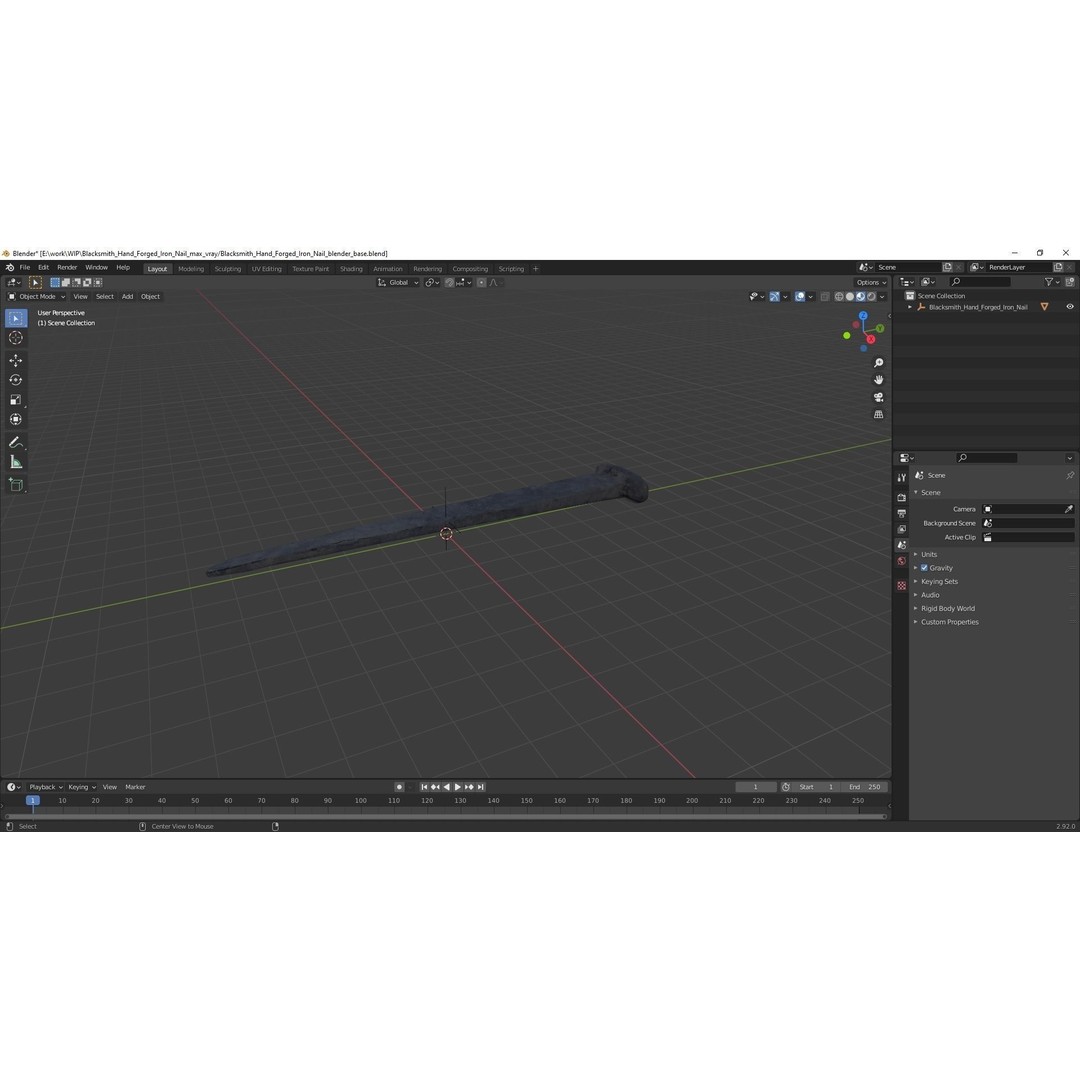Screen dimensions: 1080x1080
Task: Choose the Move tool
Action: point(16,360)
